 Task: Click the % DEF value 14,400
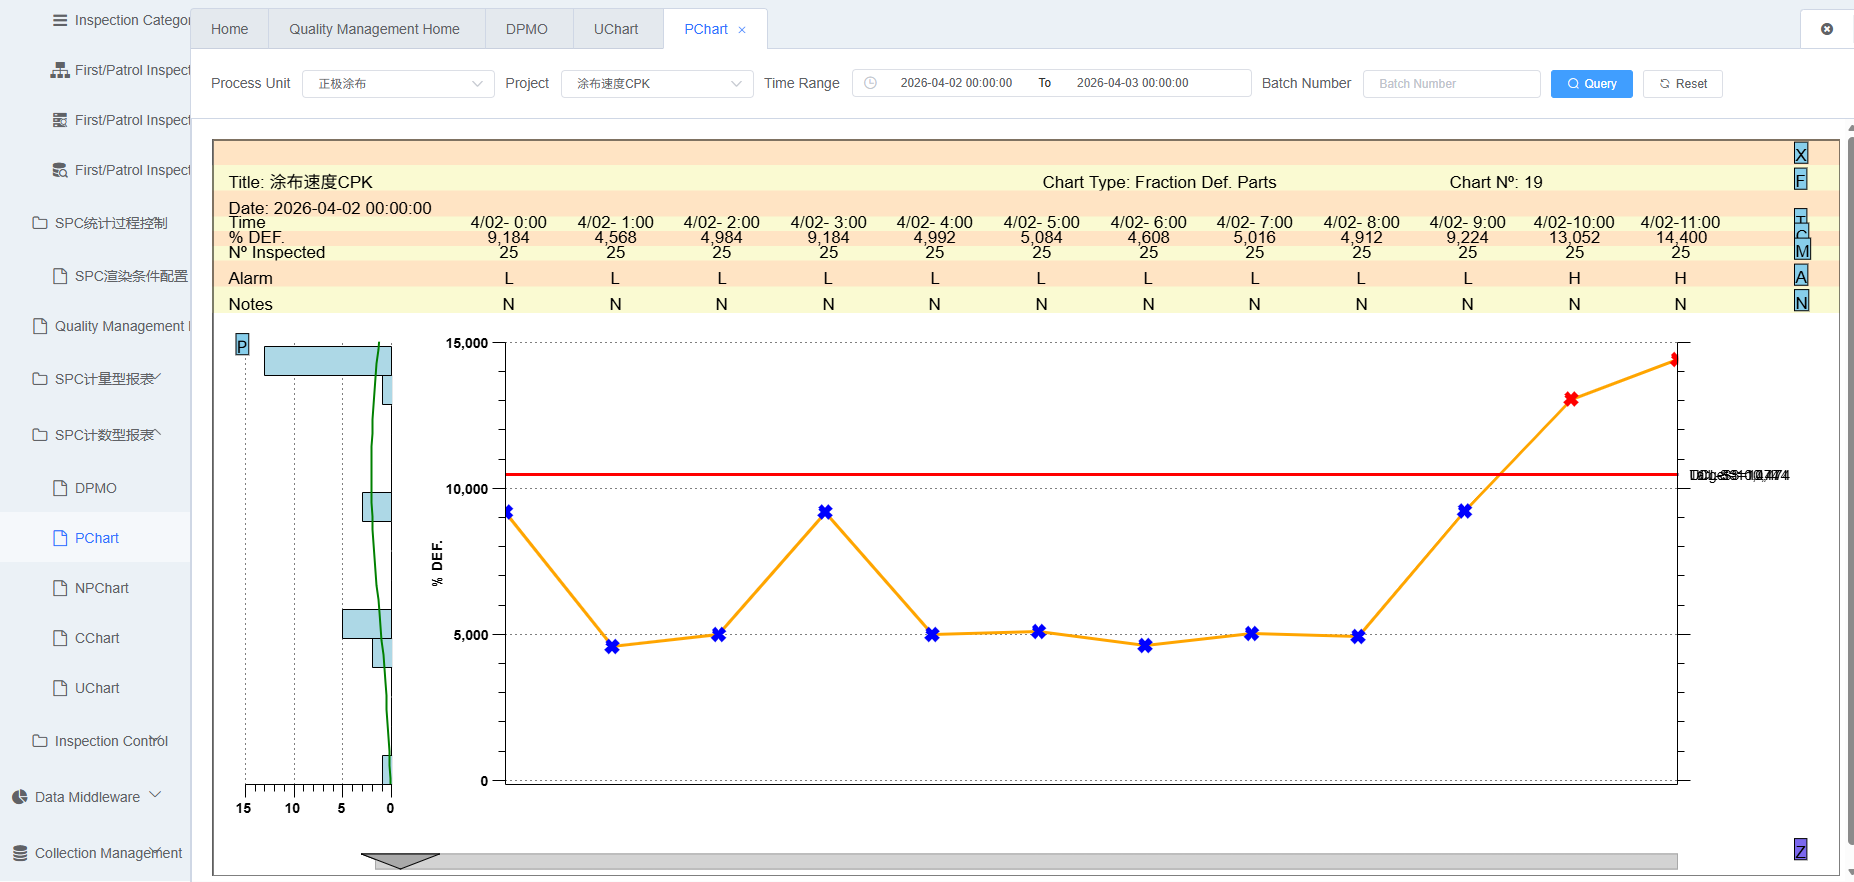[1681, 237]
